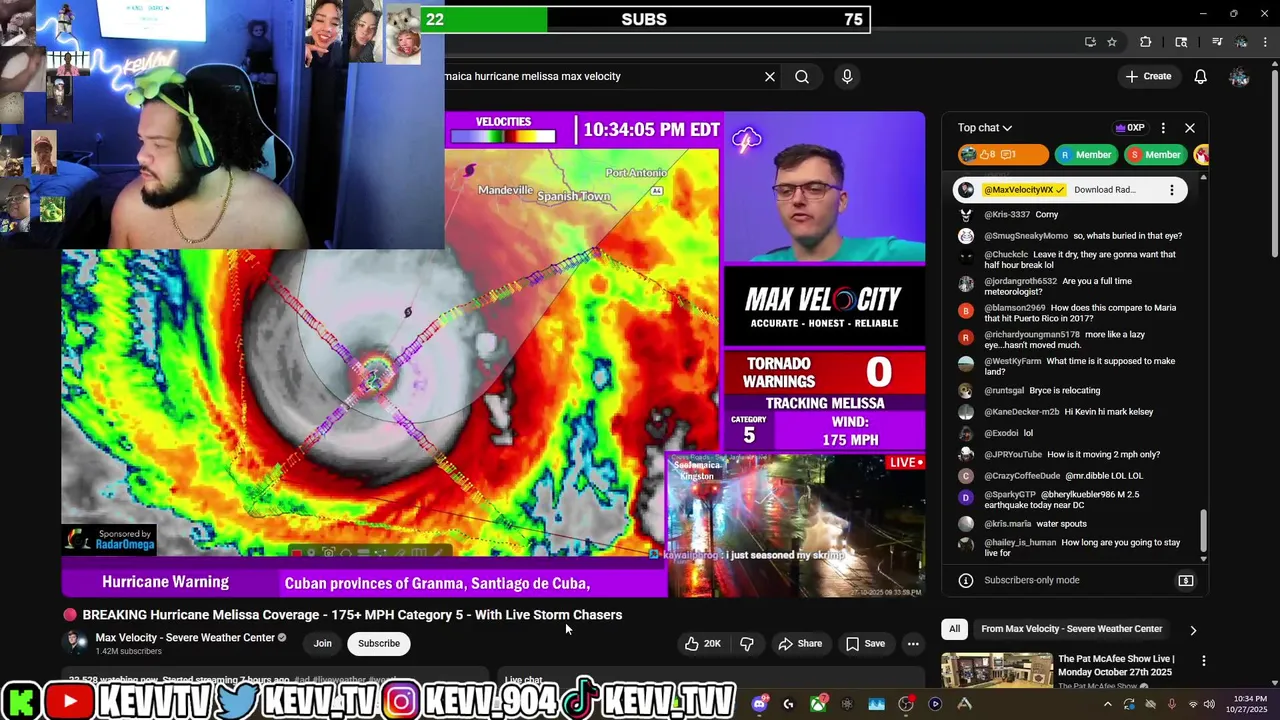The width and height of the screenshot is (1280, 720).
Task: Click the SUBS goal progress bar overlay
Action: click(645, 19)
